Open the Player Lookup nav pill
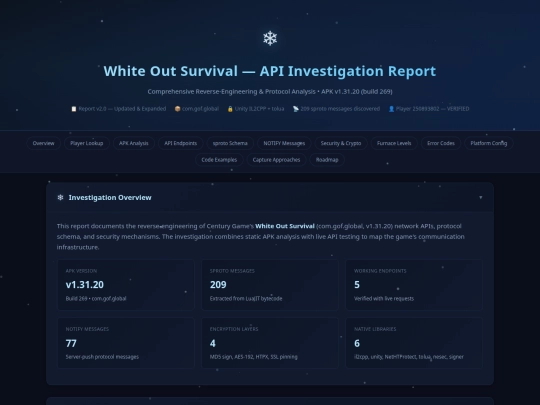540x405 pixels. point(87,143)
